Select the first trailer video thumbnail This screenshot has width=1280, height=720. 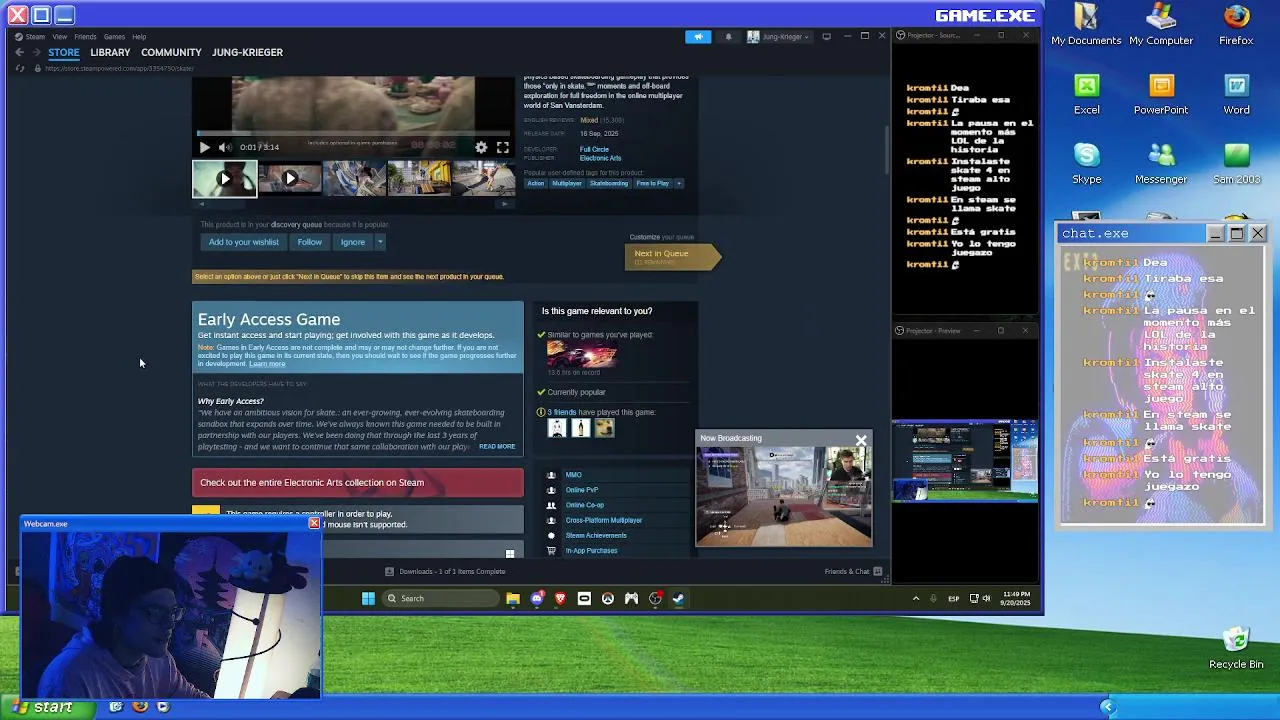click(225, 179)
